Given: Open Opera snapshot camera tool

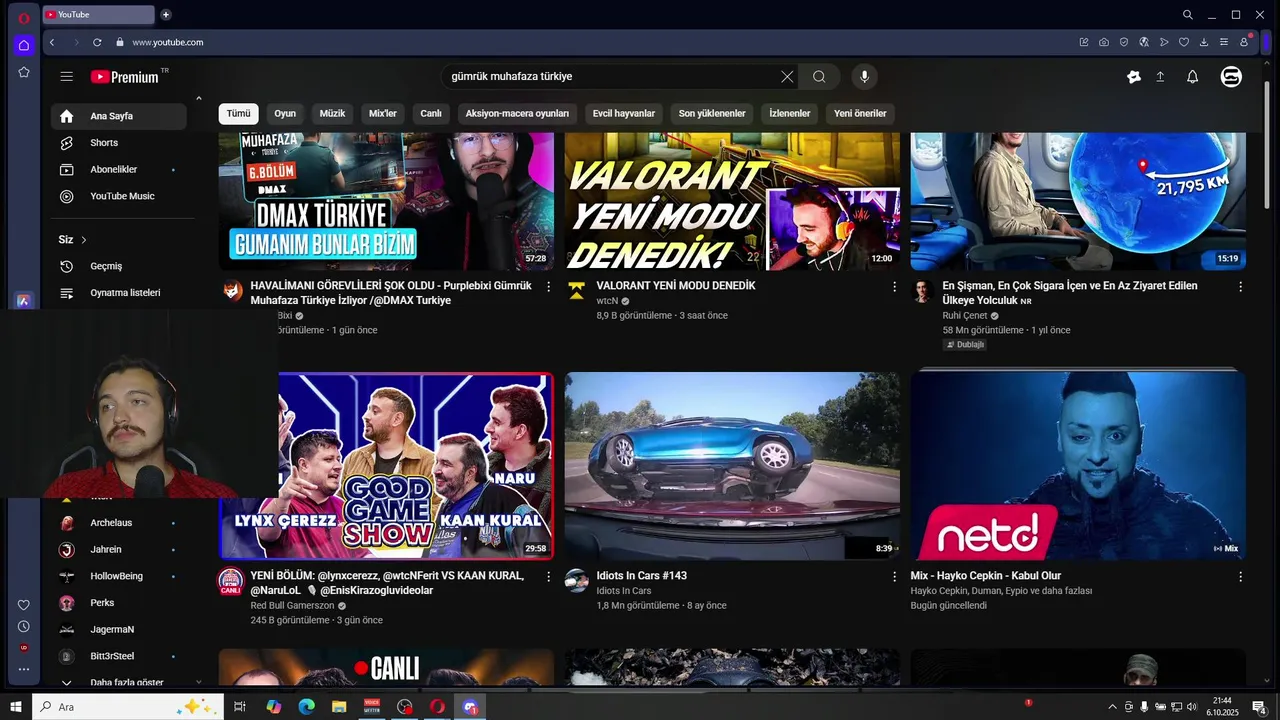Looking at the screenshot, I should tap(1104, 42).
